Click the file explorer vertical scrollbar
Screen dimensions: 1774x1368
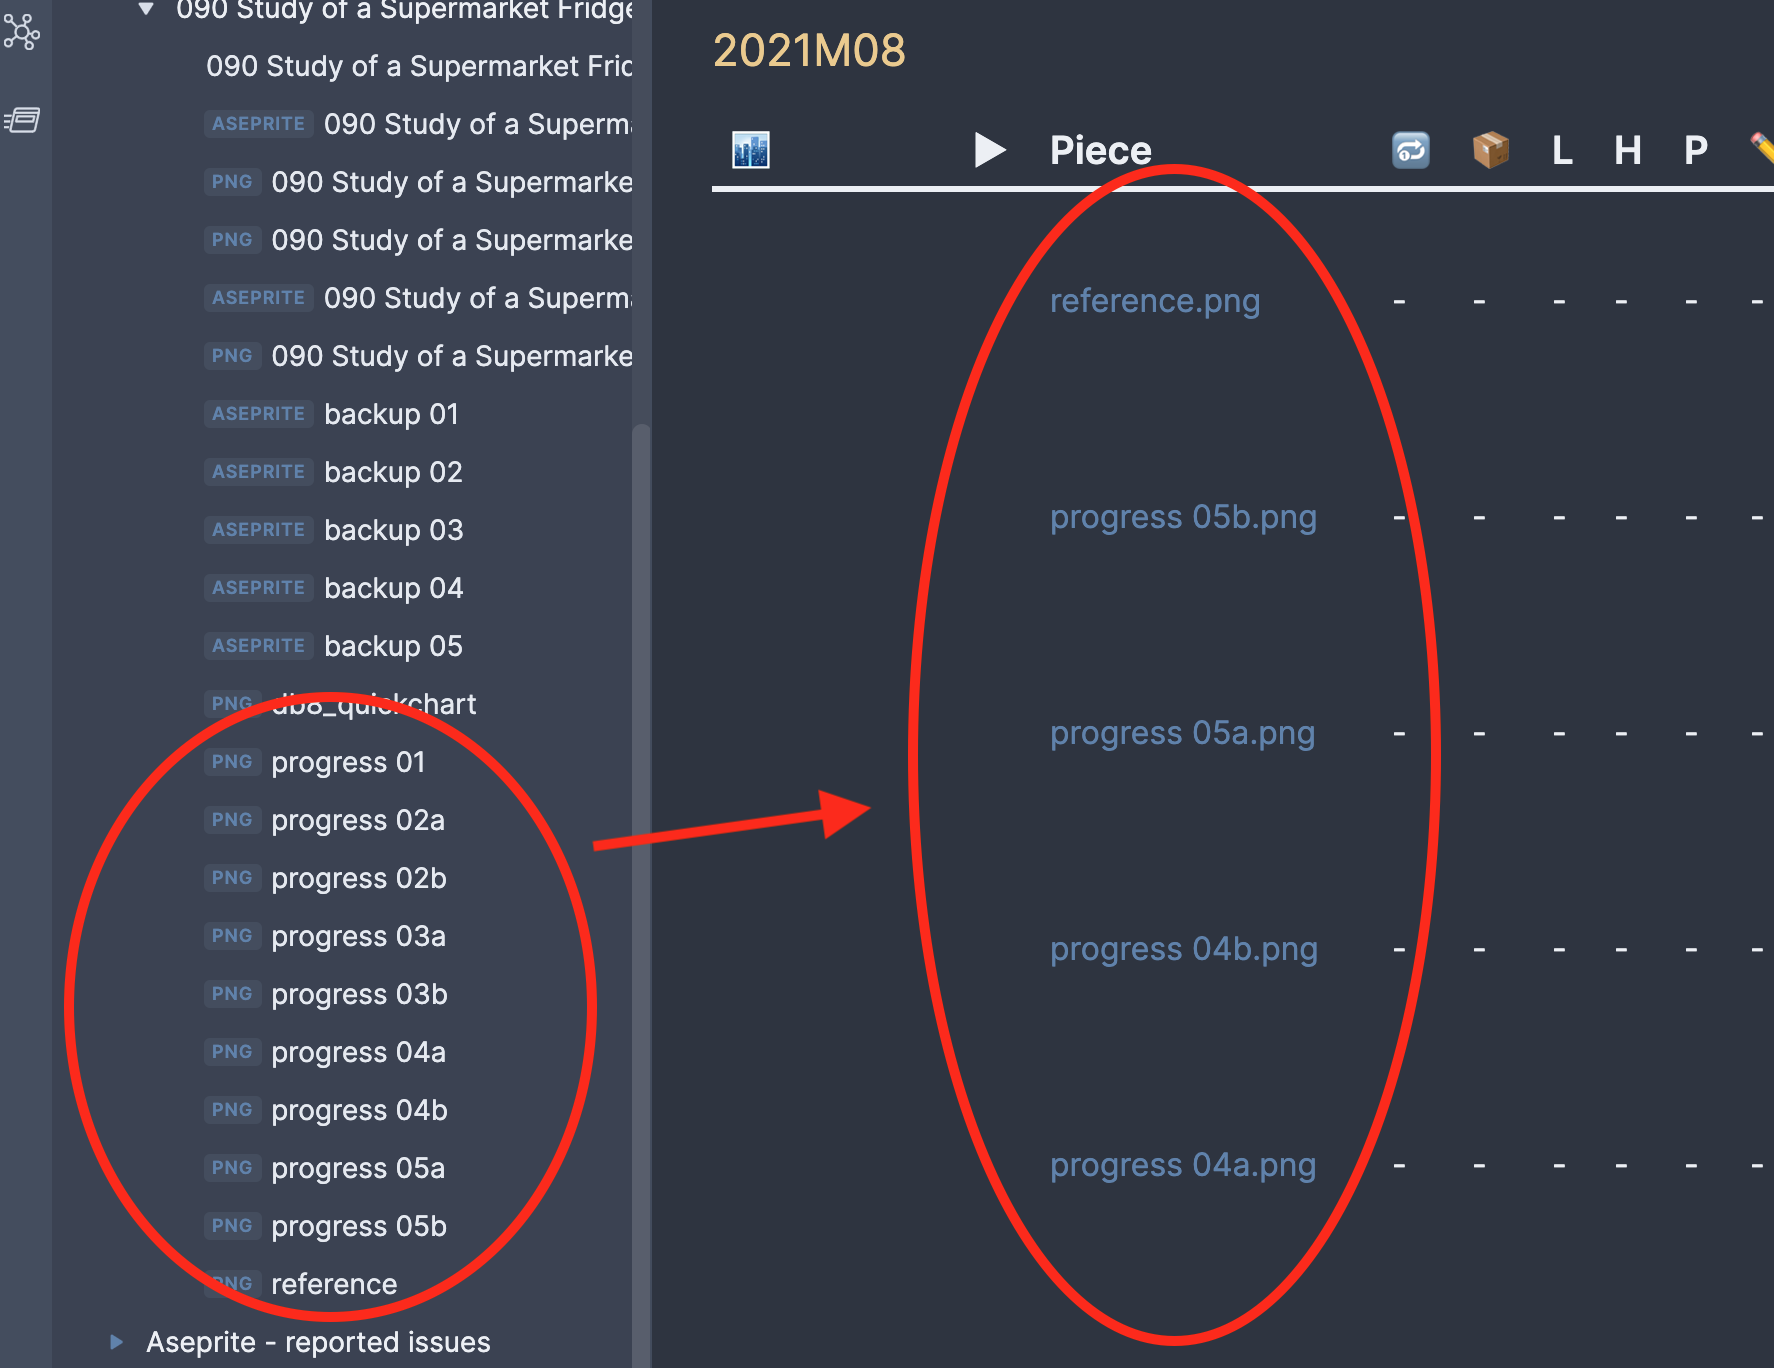641,895
